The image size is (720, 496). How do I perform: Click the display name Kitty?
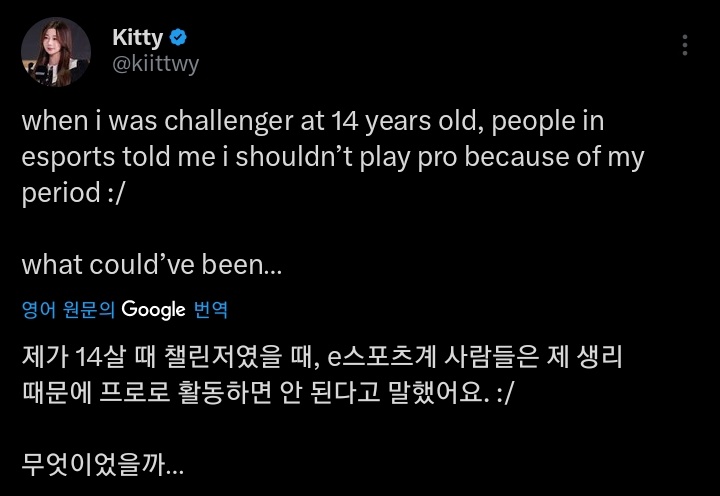pyautogui.click(x=138, y=38)
